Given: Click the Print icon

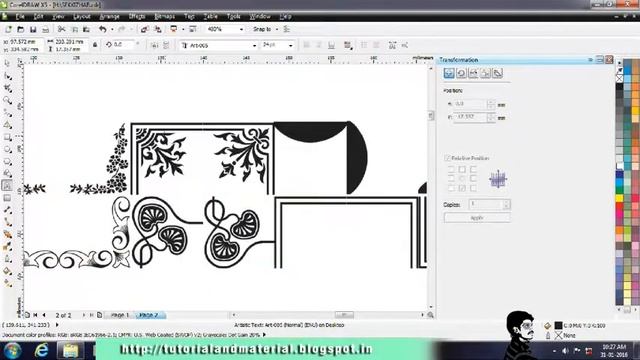Looking at the screenshot, I should (45, 29).
